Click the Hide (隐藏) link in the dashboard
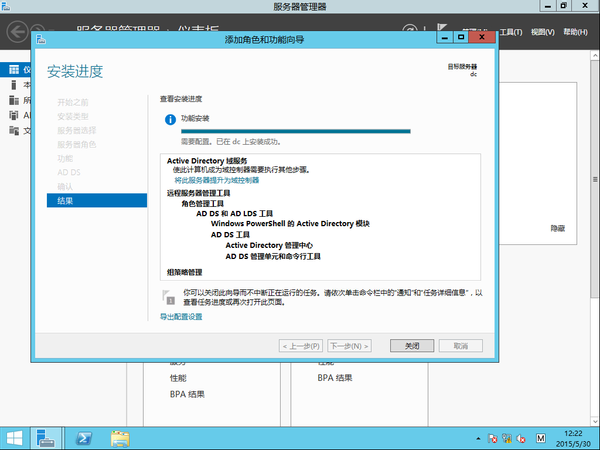The width and height of the screenshot is (600, 450). [x=558, y=228]
